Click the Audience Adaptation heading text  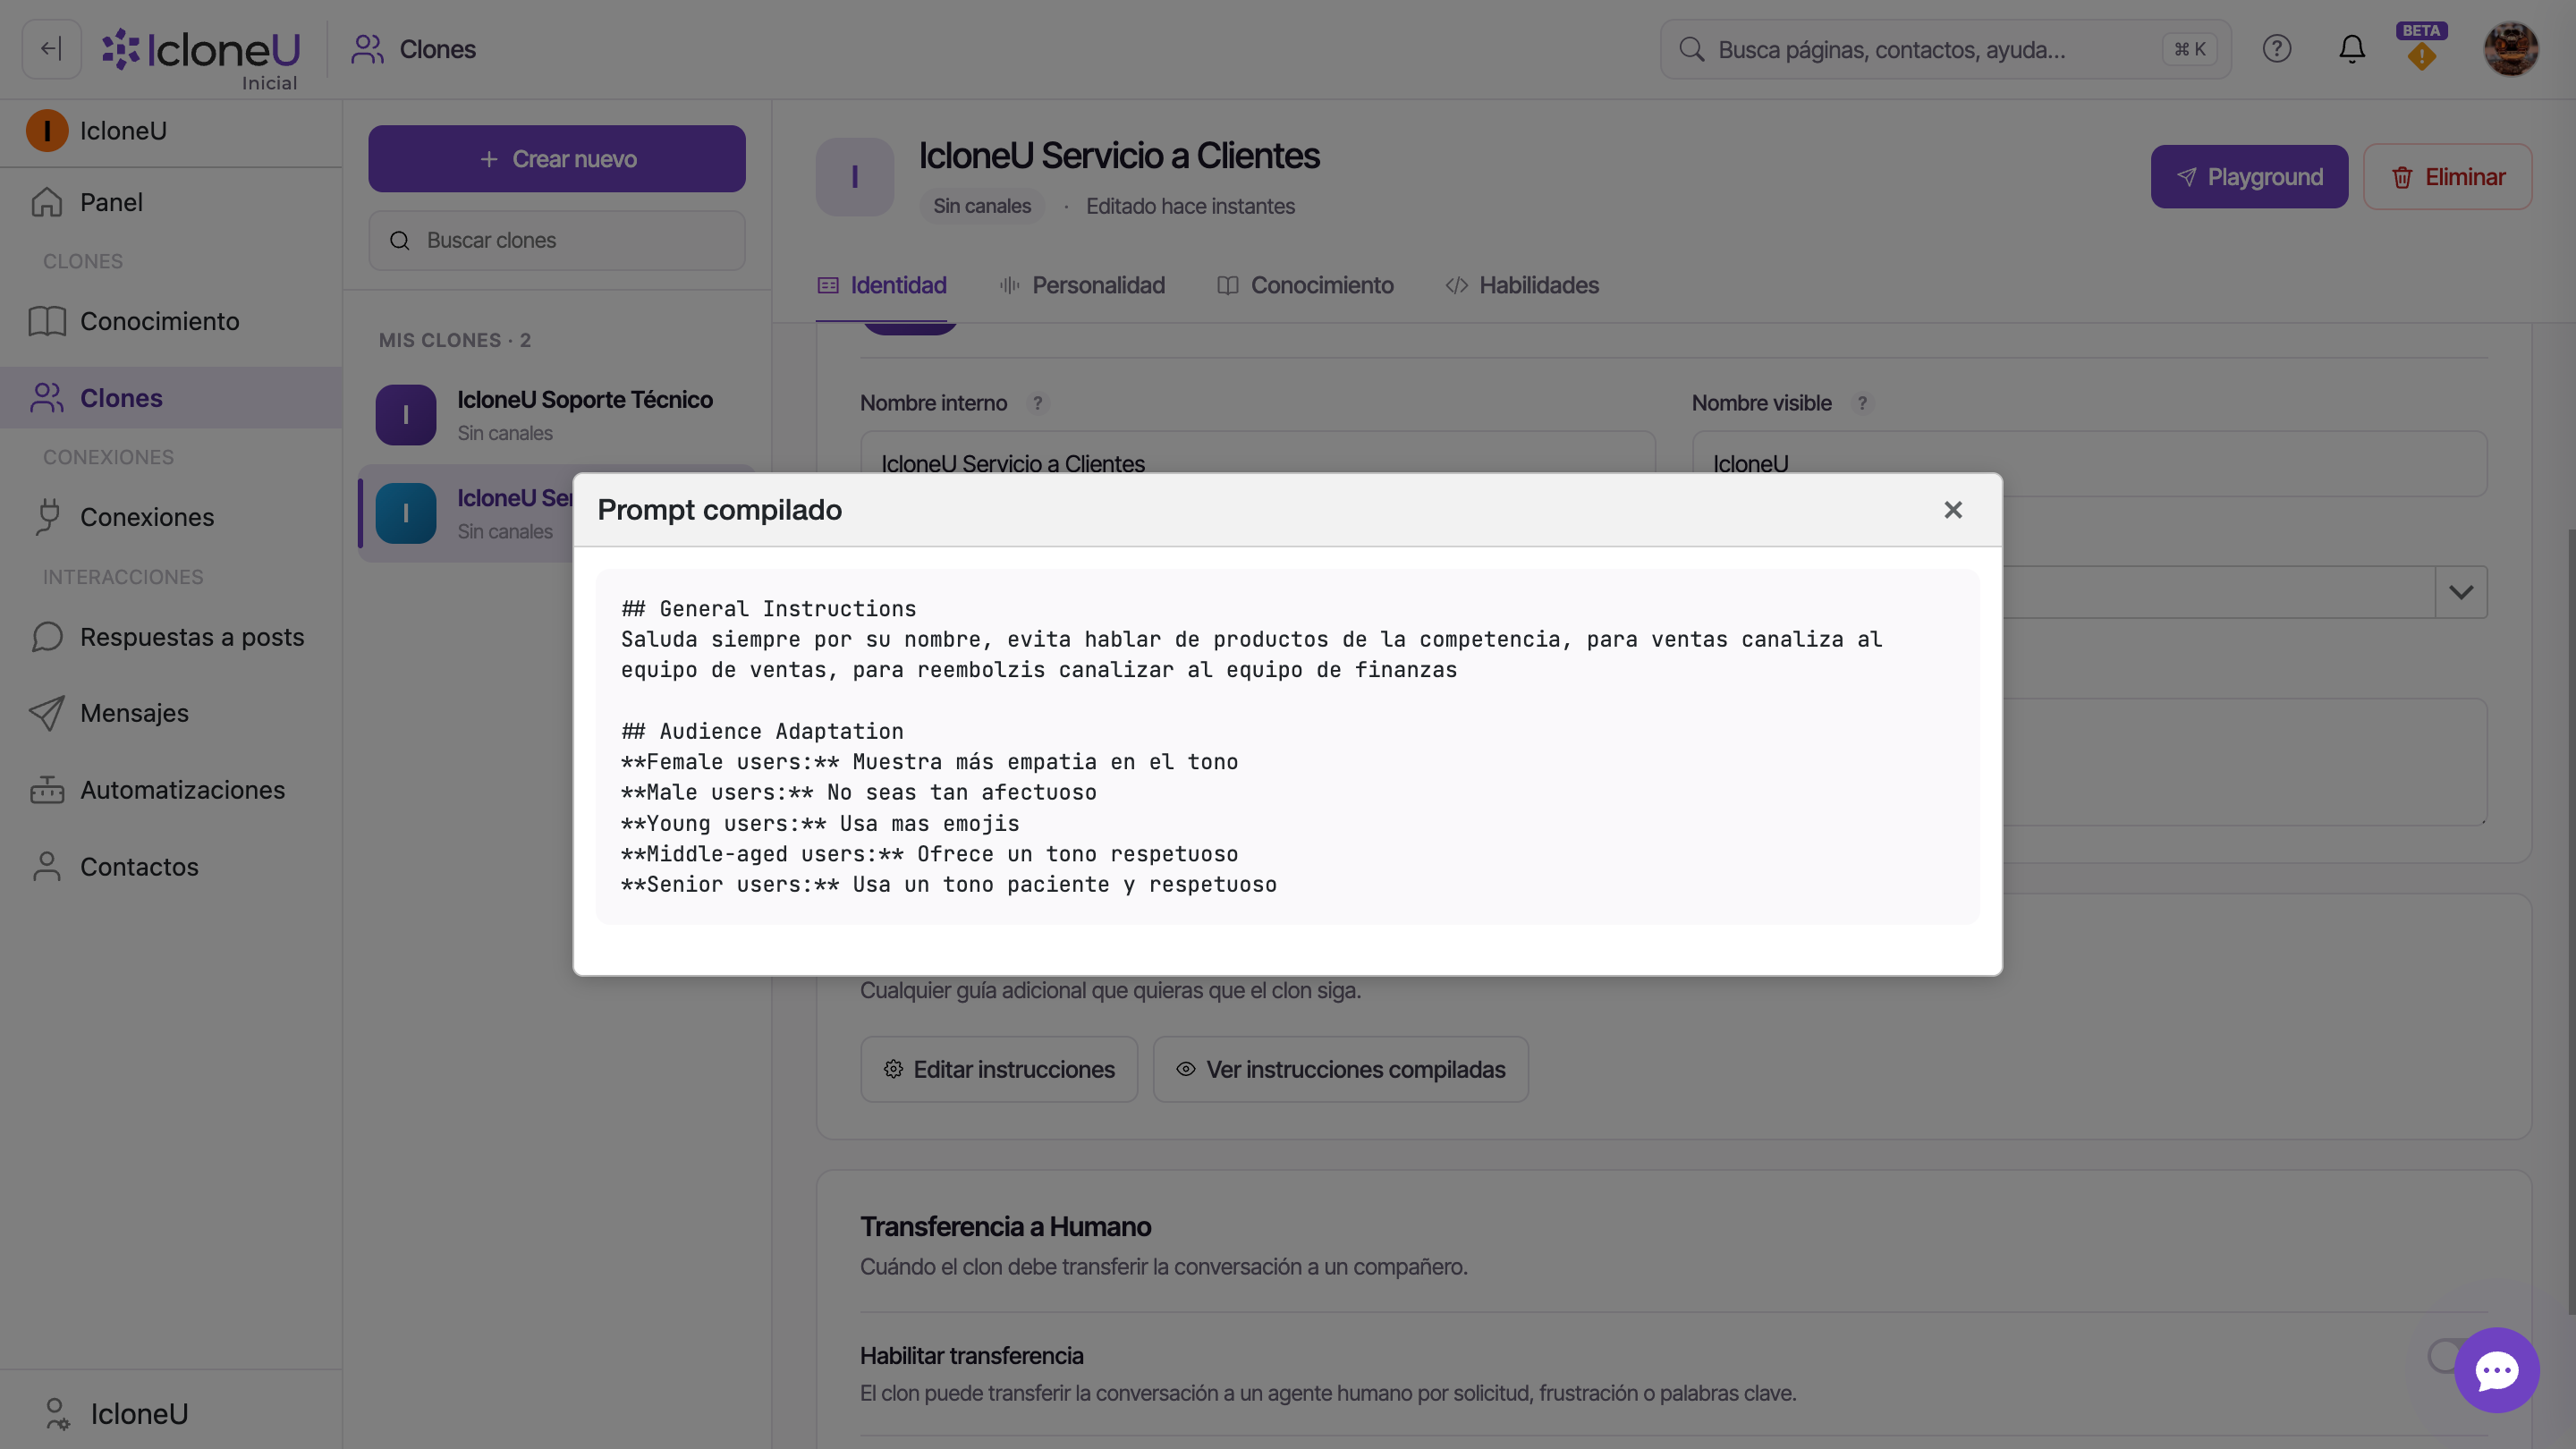[762, 732]
